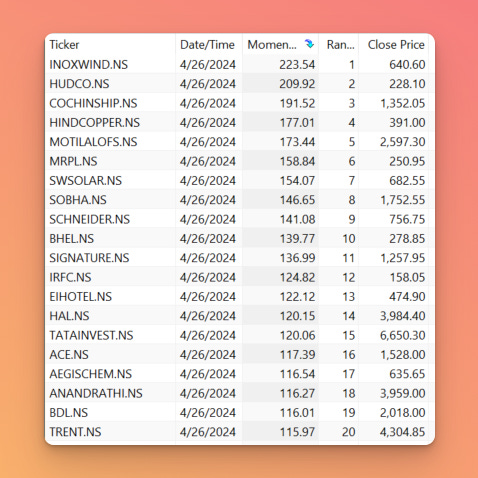Select the BHEL.NS ticker cell
Screen dimensions: 478x478
[x=72, y=238]
